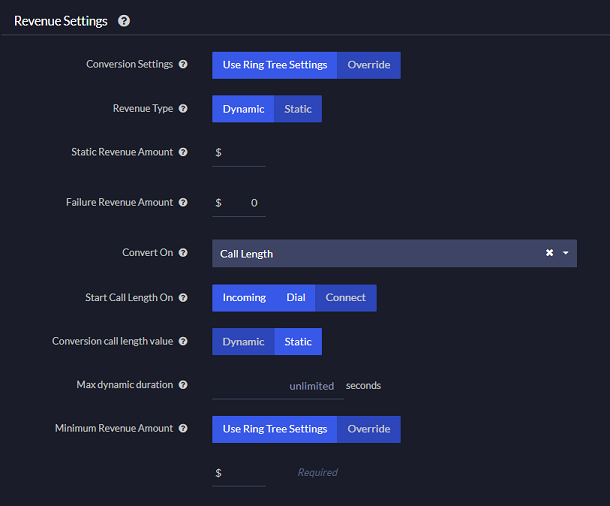The image size is (610, 506).
Task: Choose Override for Conversion Settings
Action: [x=369, y=65]
